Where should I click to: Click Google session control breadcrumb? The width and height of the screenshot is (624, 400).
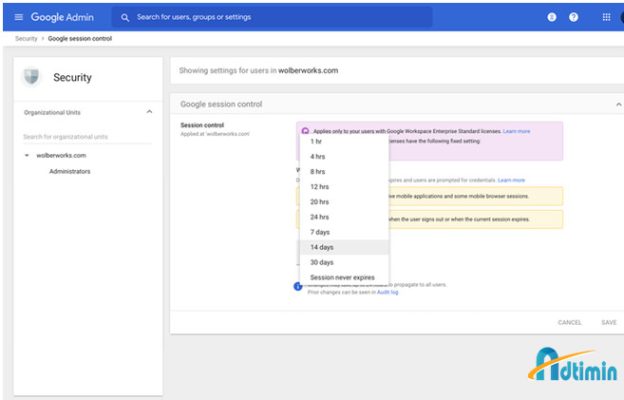(80, 39)
